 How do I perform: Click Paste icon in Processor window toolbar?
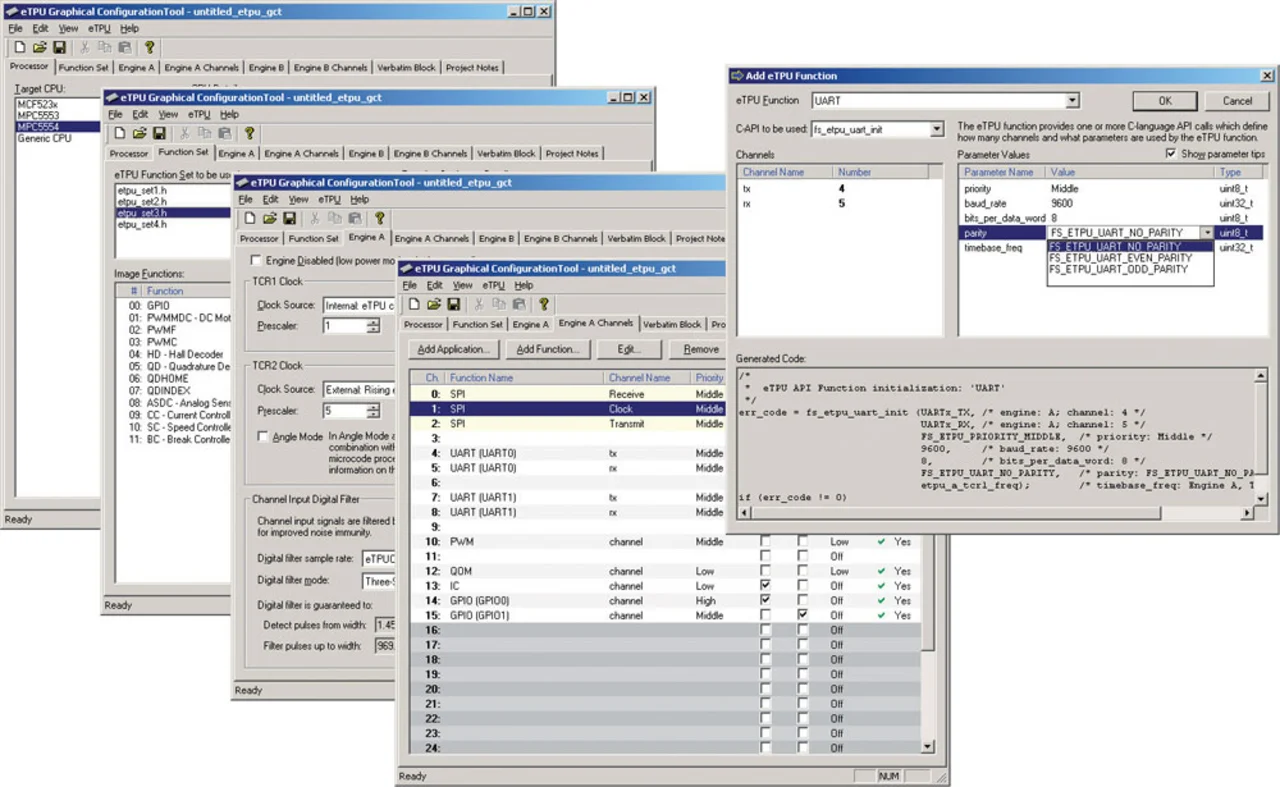124,47
